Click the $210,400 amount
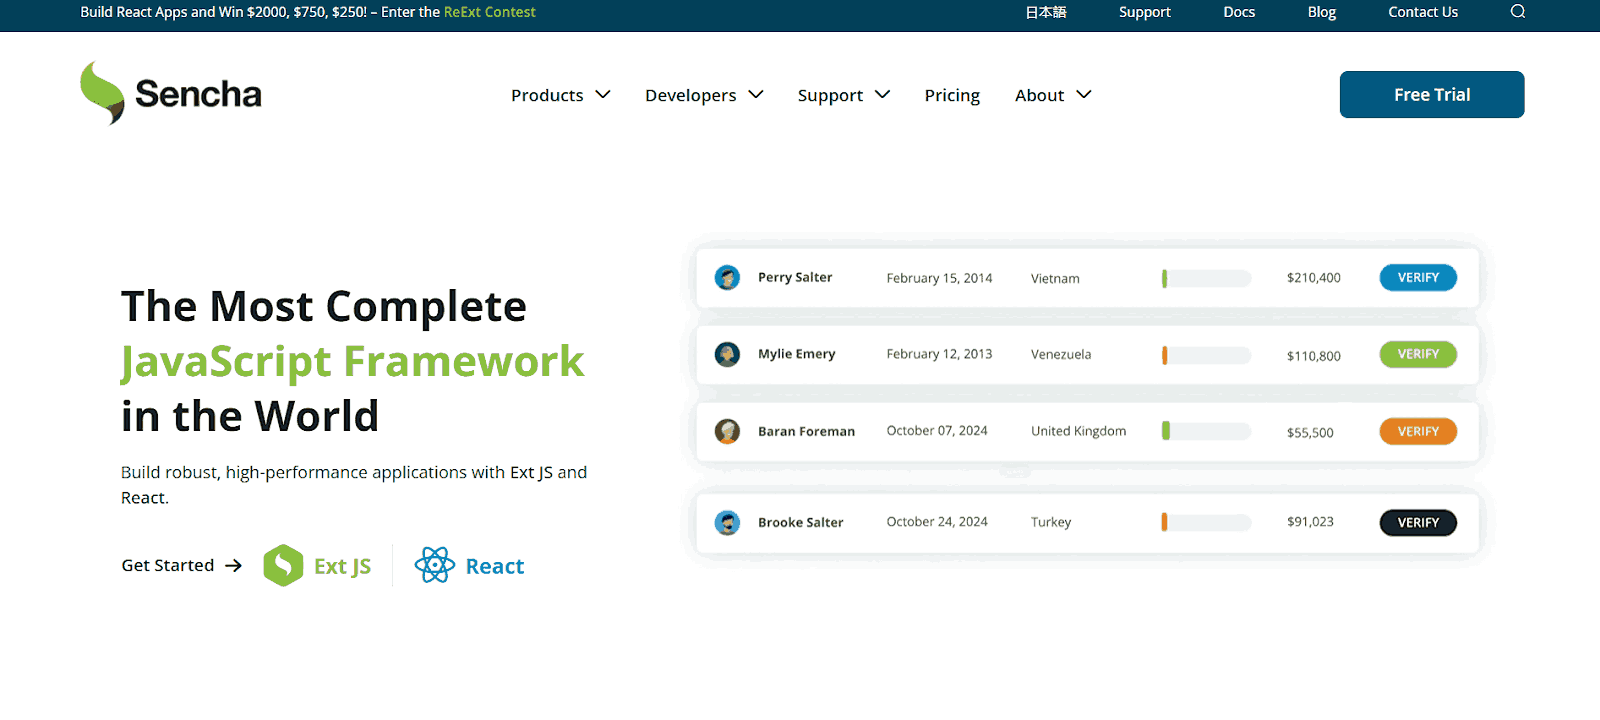This screenshot has width=1600, height=720. coord(1314,278)
